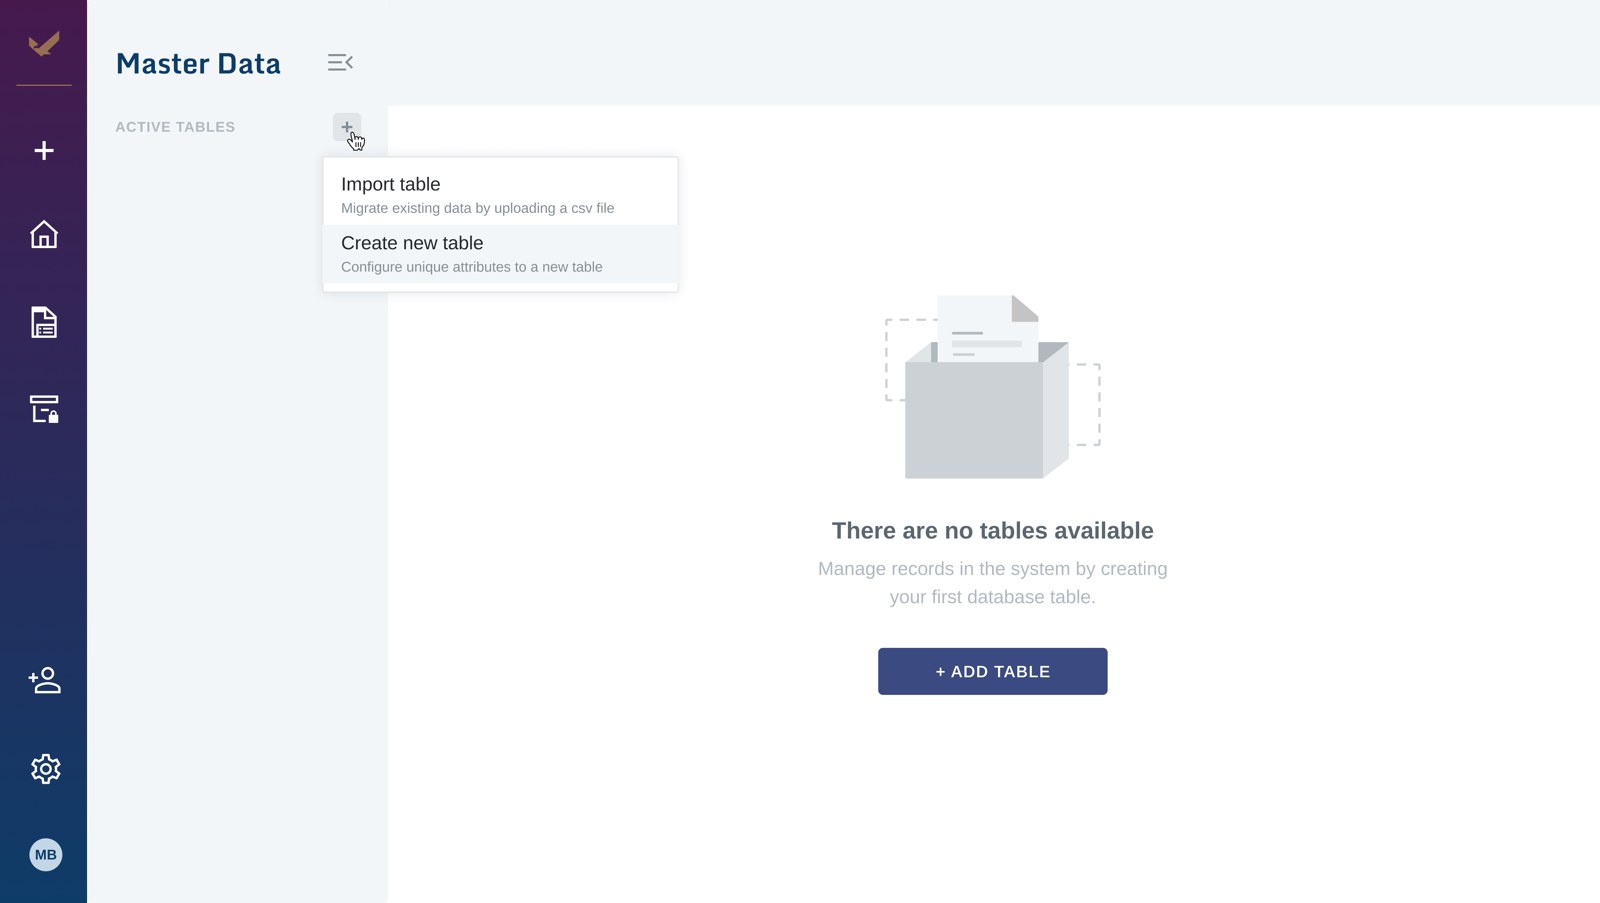Image resolution: width=1600 pixels, height=903 pixels.
Task: Select Import table from the menu
Action: pyautogui.click(x=500, y=195)
